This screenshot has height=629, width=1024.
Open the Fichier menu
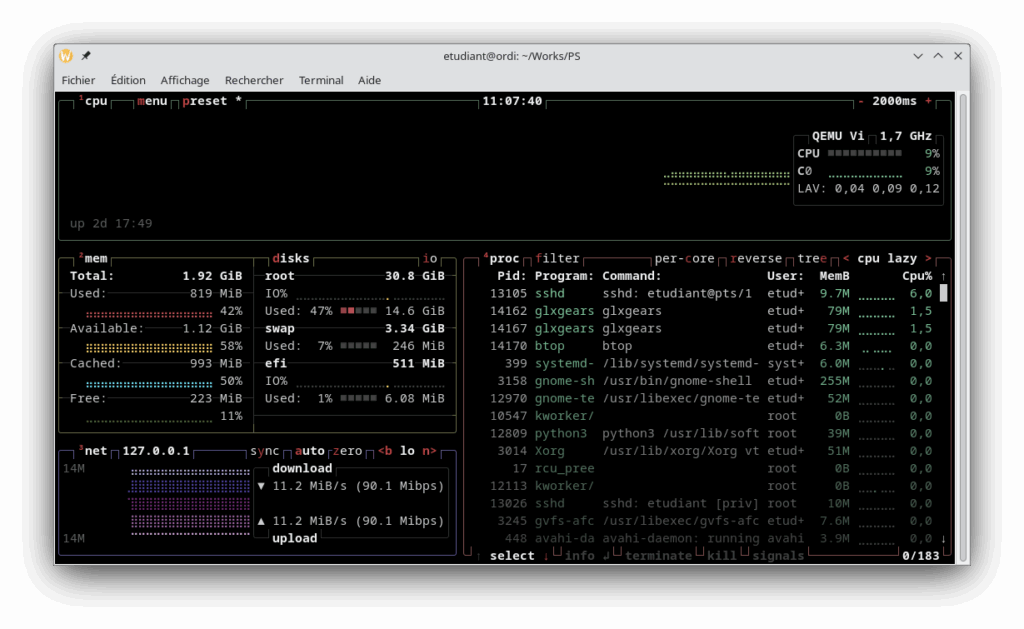78,80
